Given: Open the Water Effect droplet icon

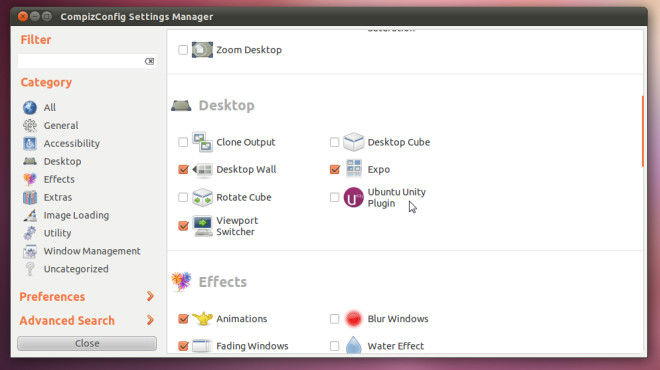Looking at the screenshot, I should tap(354, 345).
